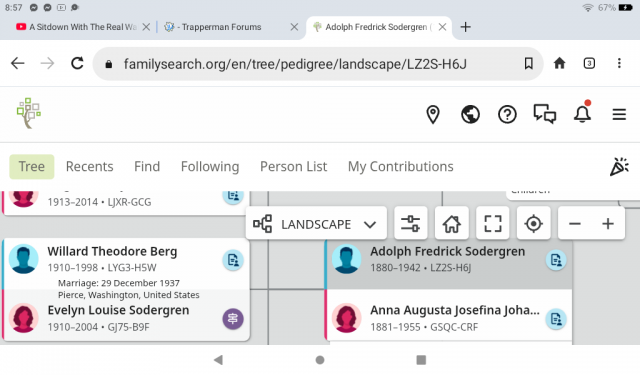Tap Android home navigation button
This screenshot has height=375, width=640.
click(320, 360)
